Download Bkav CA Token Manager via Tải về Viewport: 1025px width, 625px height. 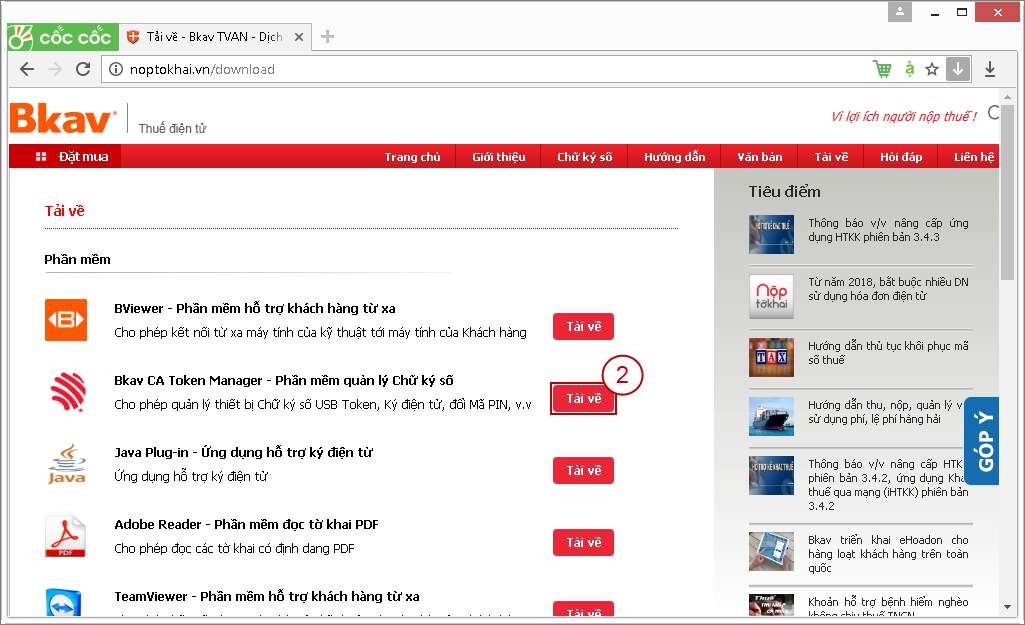click(583, 399)
